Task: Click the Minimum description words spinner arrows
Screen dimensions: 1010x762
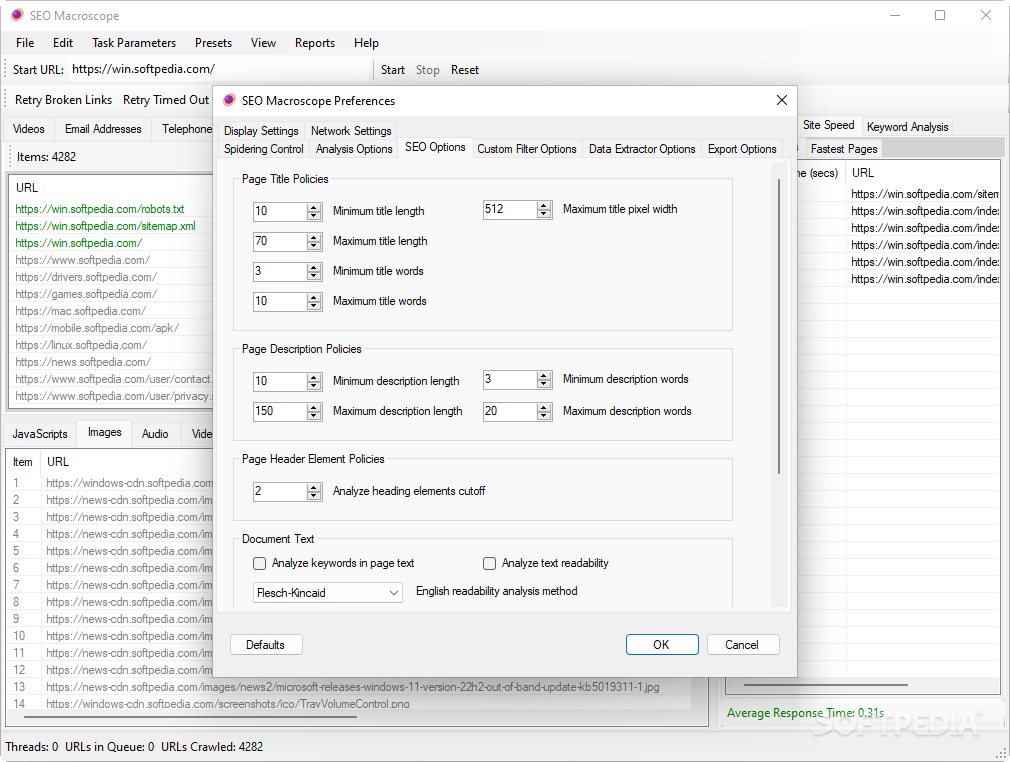Action: tap(544, 379)
